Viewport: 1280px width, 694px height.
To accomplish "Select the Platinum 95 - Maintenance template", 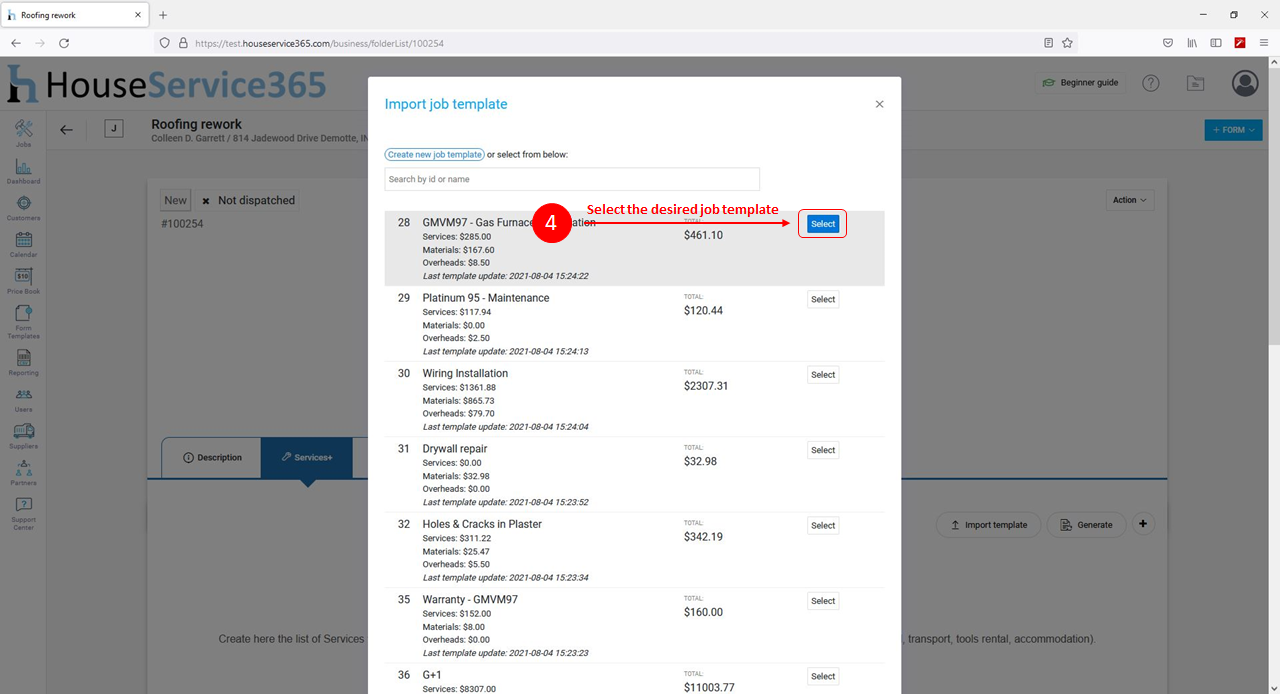I will (823, 299).
